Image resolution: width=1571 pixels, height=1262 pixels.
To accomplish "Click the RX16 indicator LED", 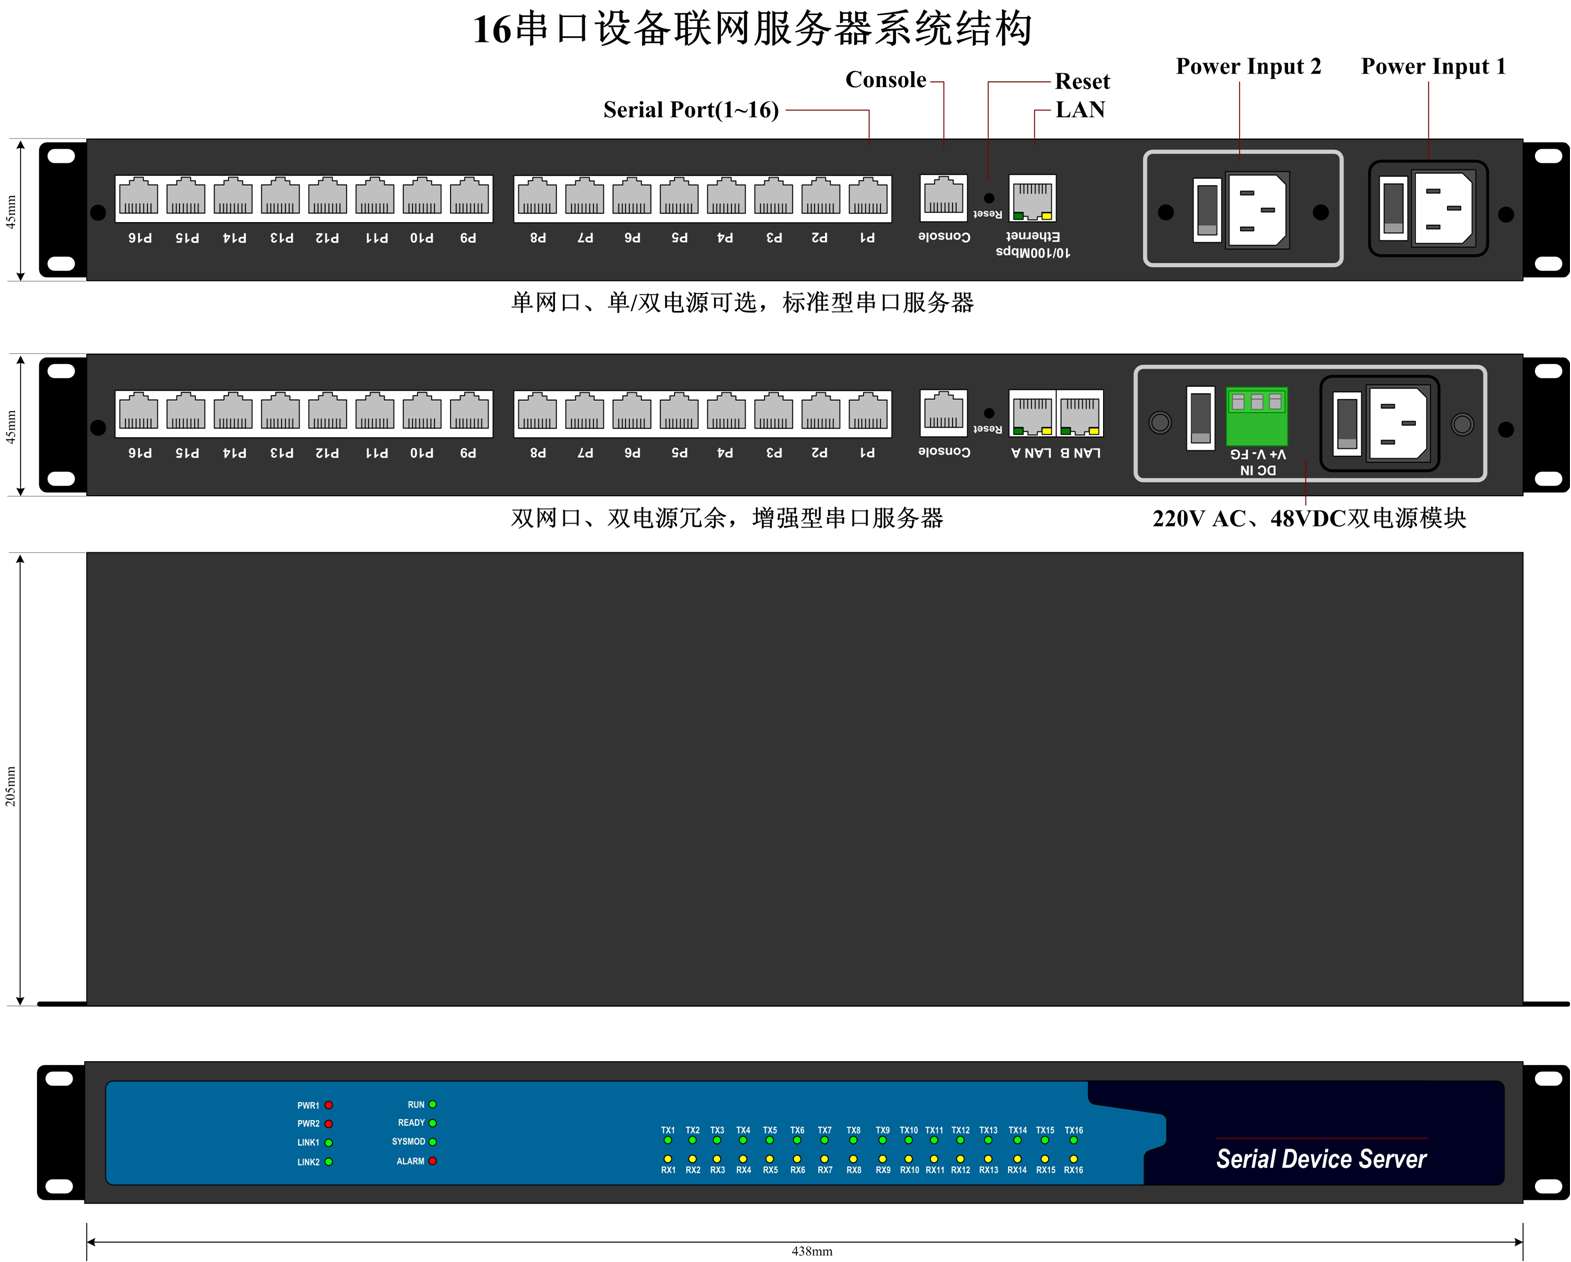I will point(1073,1159).
